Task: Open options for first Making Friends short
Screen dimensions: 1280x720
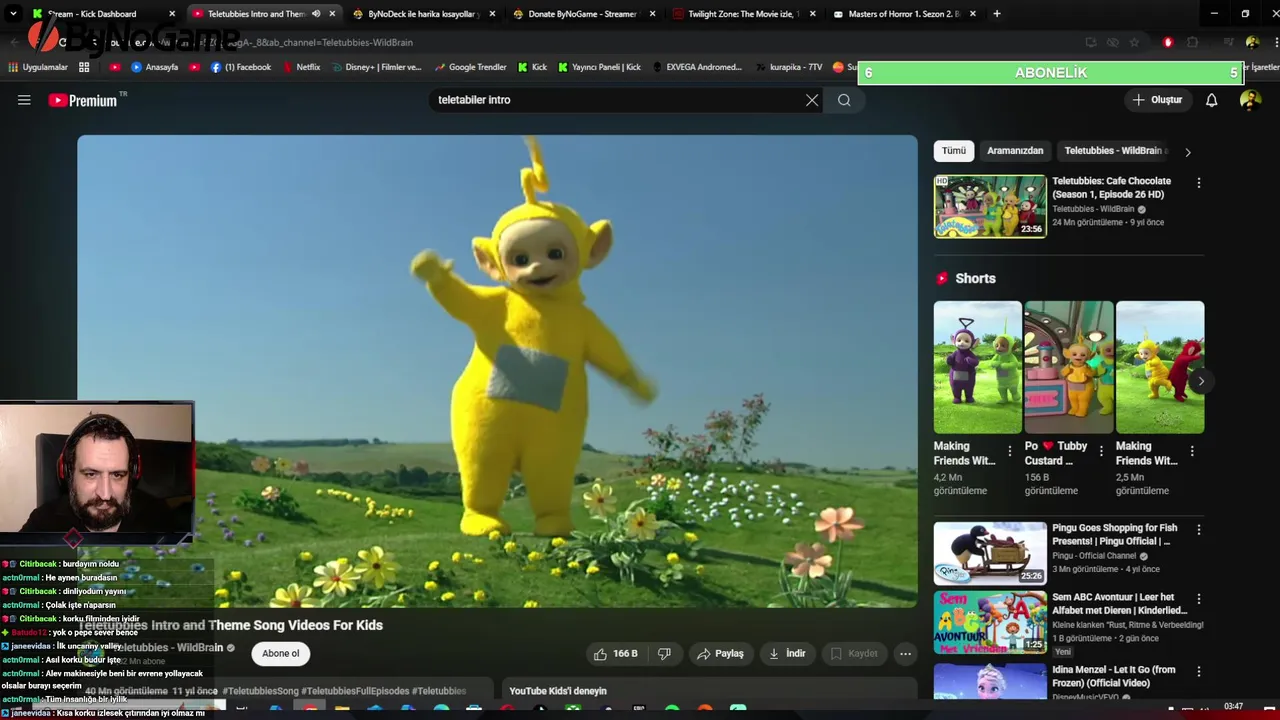Action: pyautogui.click(x=1009, y=452)
